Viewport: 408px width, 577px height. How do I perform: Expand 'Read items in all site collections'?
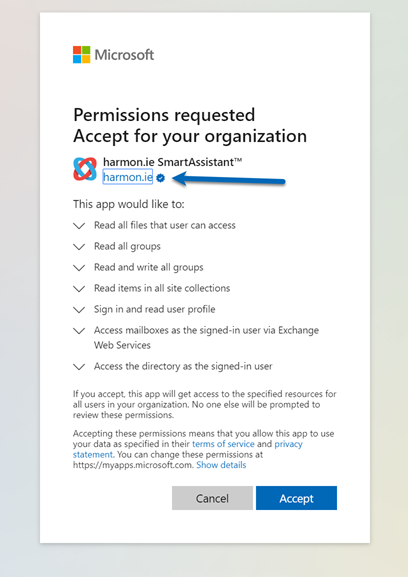tap(79, 288)
